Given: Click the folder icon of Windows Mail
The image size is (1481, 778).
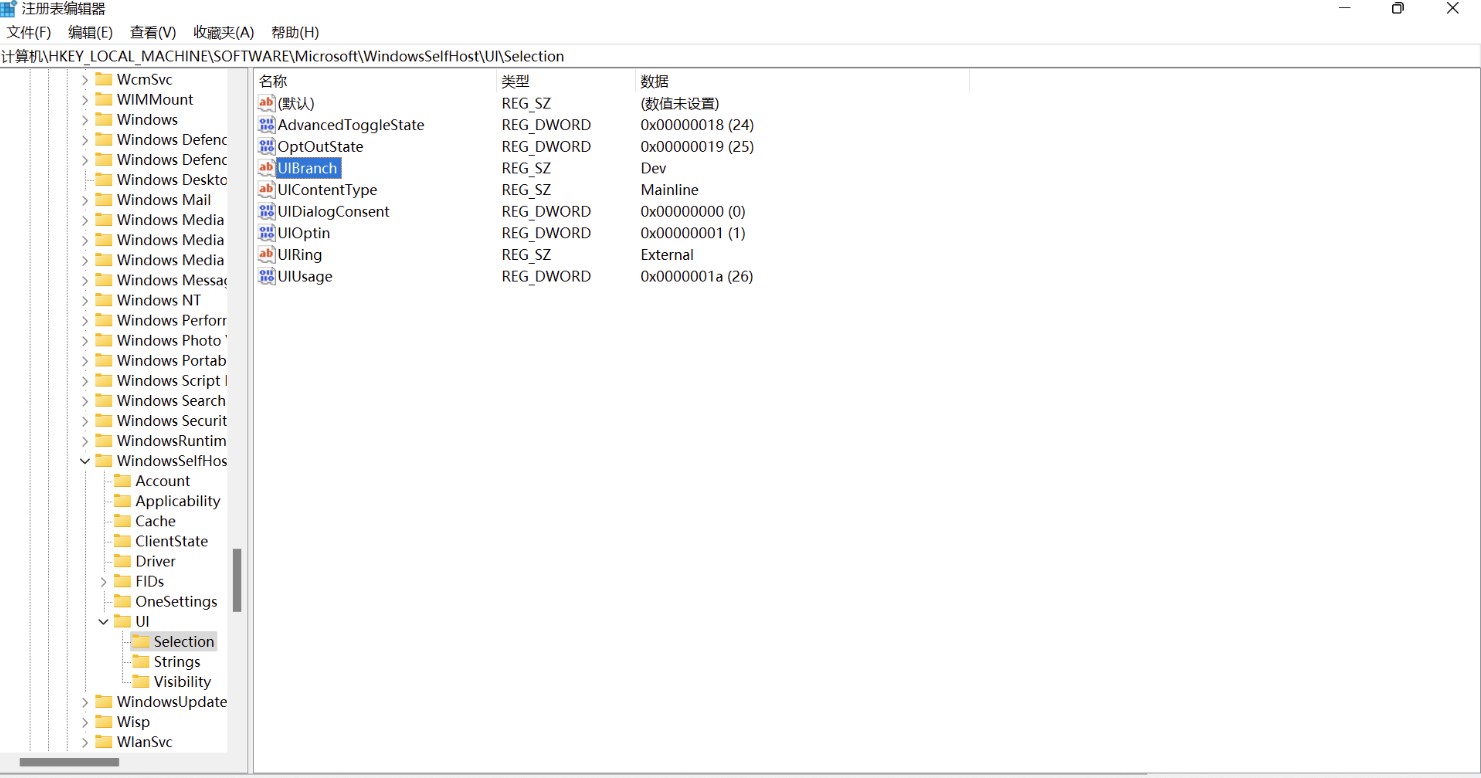Looking at the screenshot, I should [x=104, y=200].
